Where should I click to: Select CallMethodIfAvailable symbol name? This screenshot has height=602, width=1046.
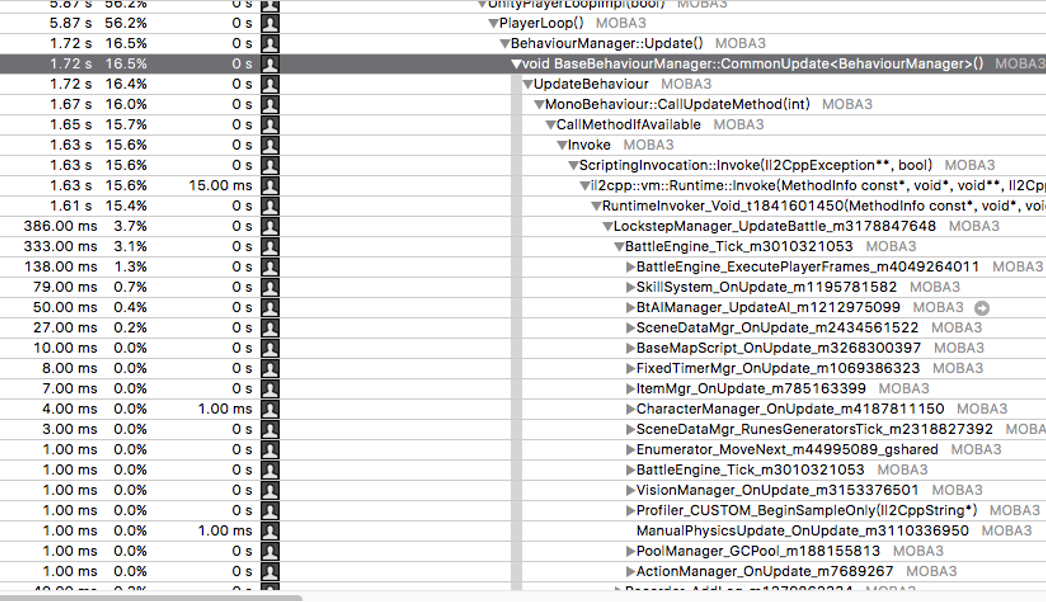[x=628, y=125]
